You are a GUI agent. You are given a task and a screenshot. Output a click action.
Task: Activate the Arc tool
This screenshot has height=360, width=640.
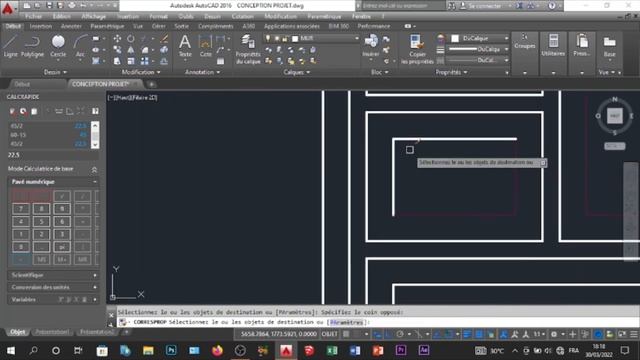pyautogui.click(x=80, y=46)
